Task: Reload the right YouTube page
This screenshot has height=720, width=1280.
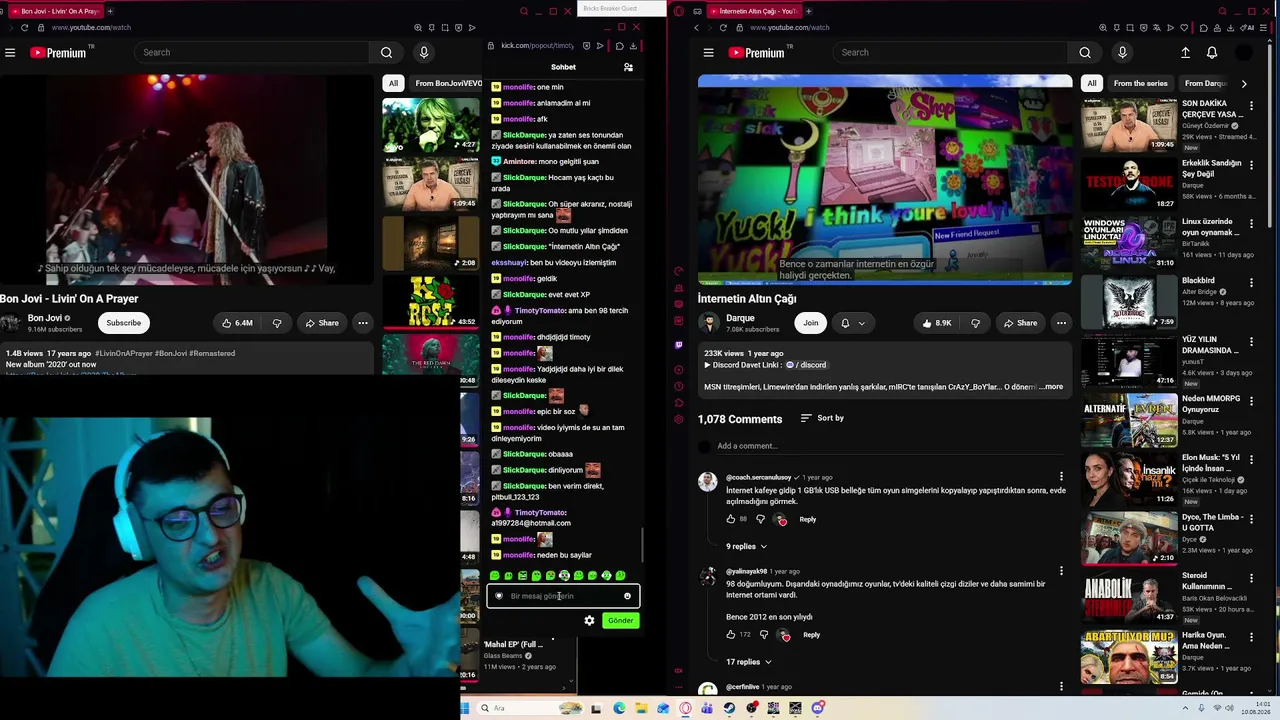Action: (723, 28)
